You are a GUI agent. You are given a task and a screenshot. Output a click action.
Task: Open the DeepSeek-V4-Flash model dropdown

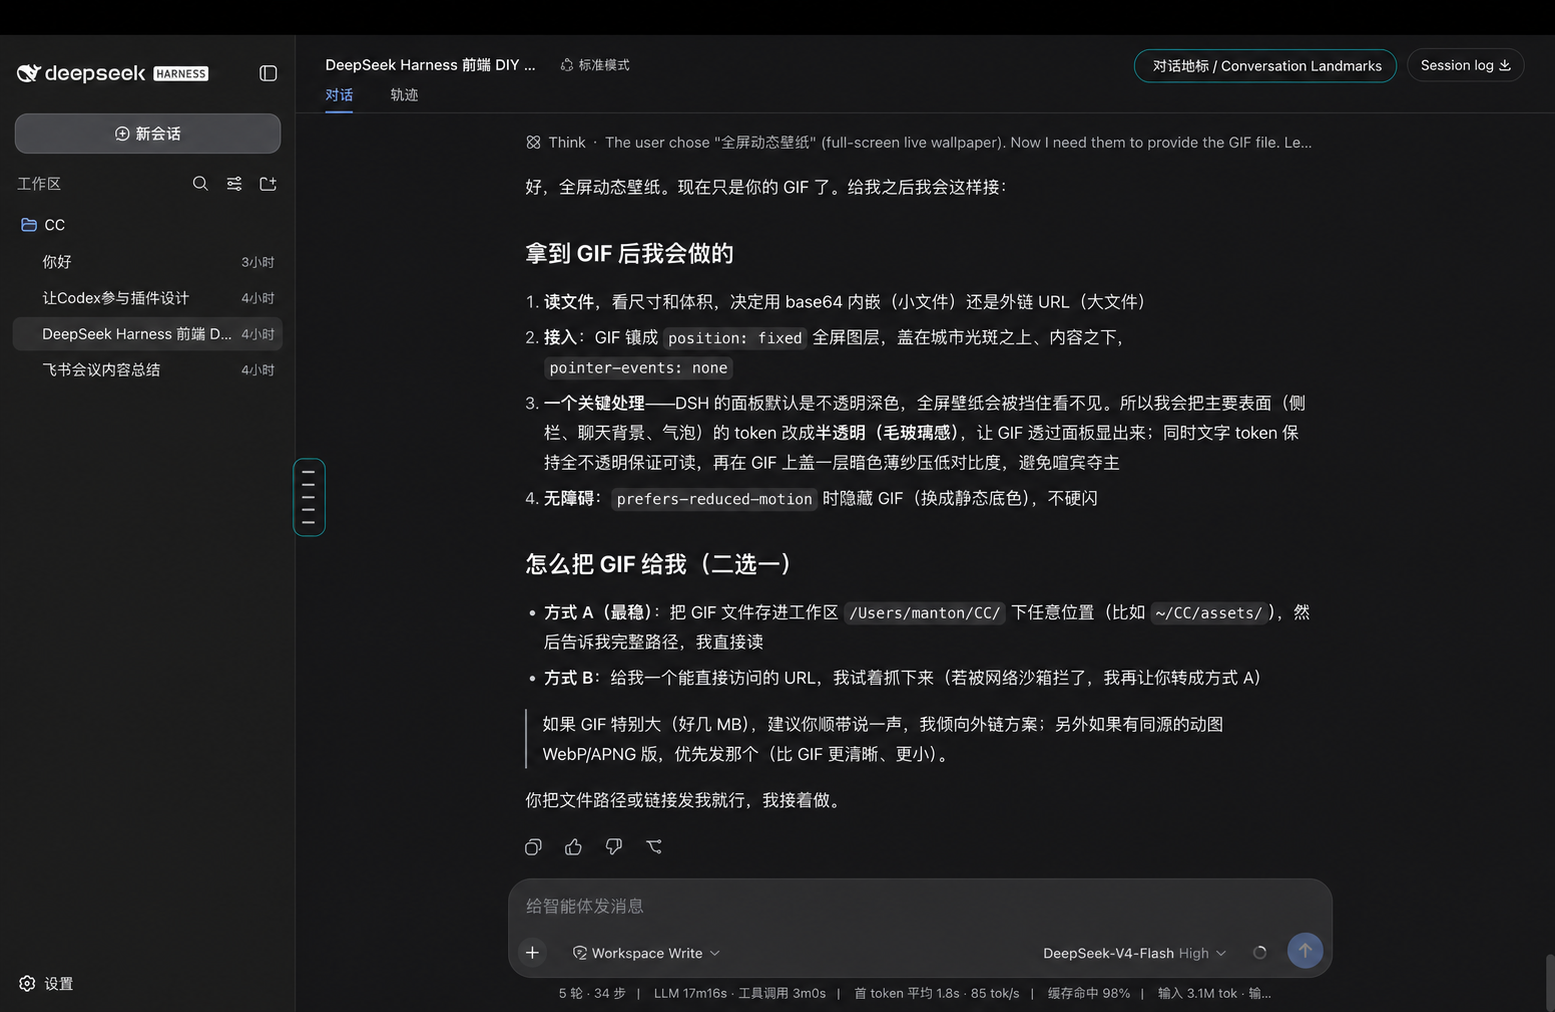tap(1134, 953)
